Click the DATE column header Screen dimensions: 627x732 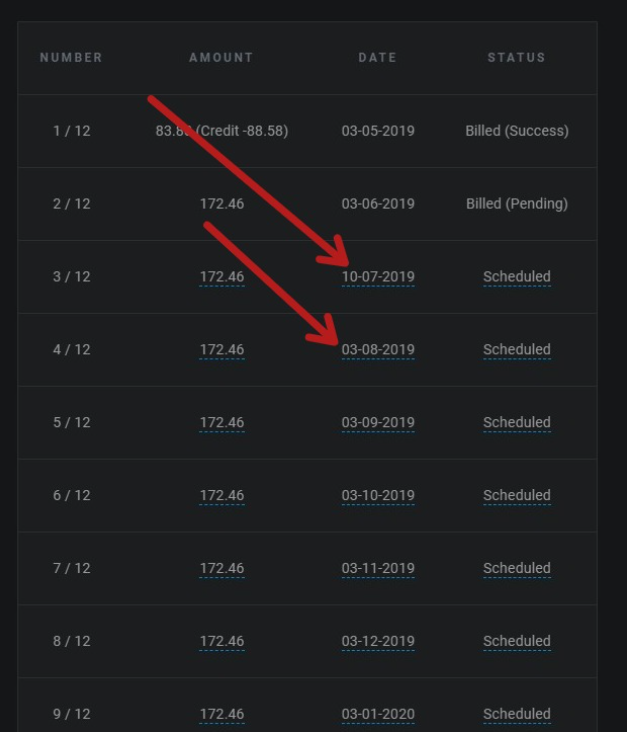(x=377, y=57)
